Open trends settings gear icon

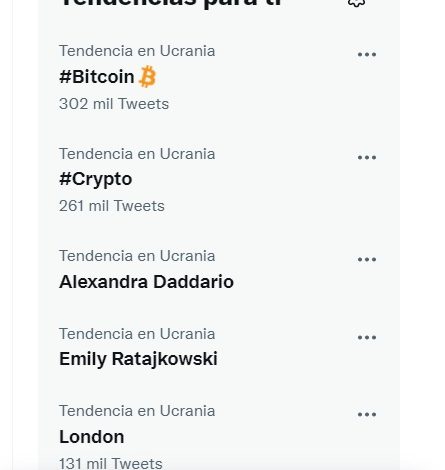(356, 3)
